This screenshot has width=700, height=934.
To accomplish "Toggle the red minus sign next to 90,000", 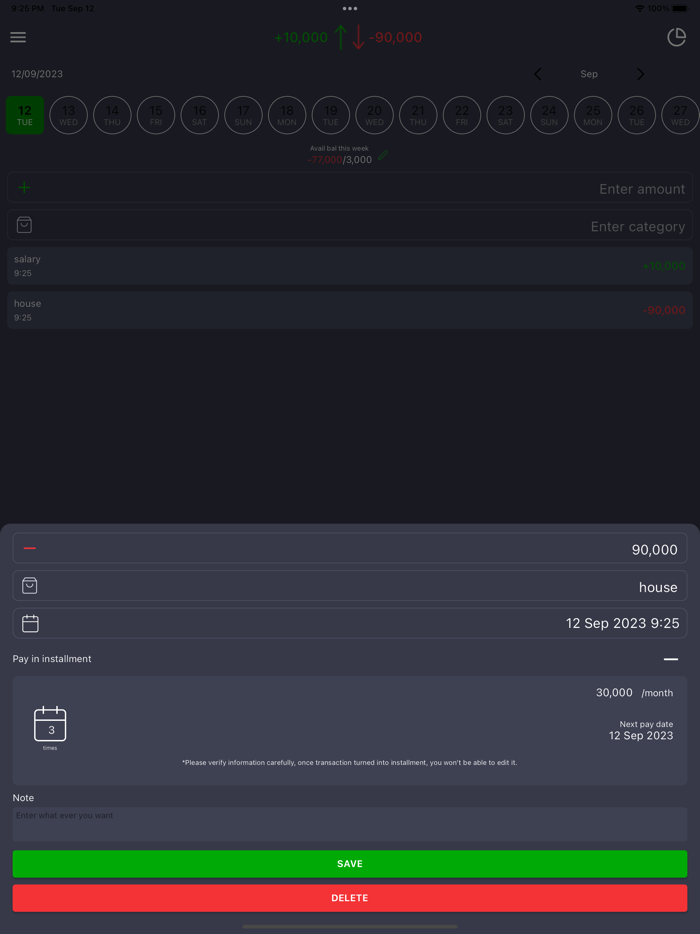I will coord(29,548).
